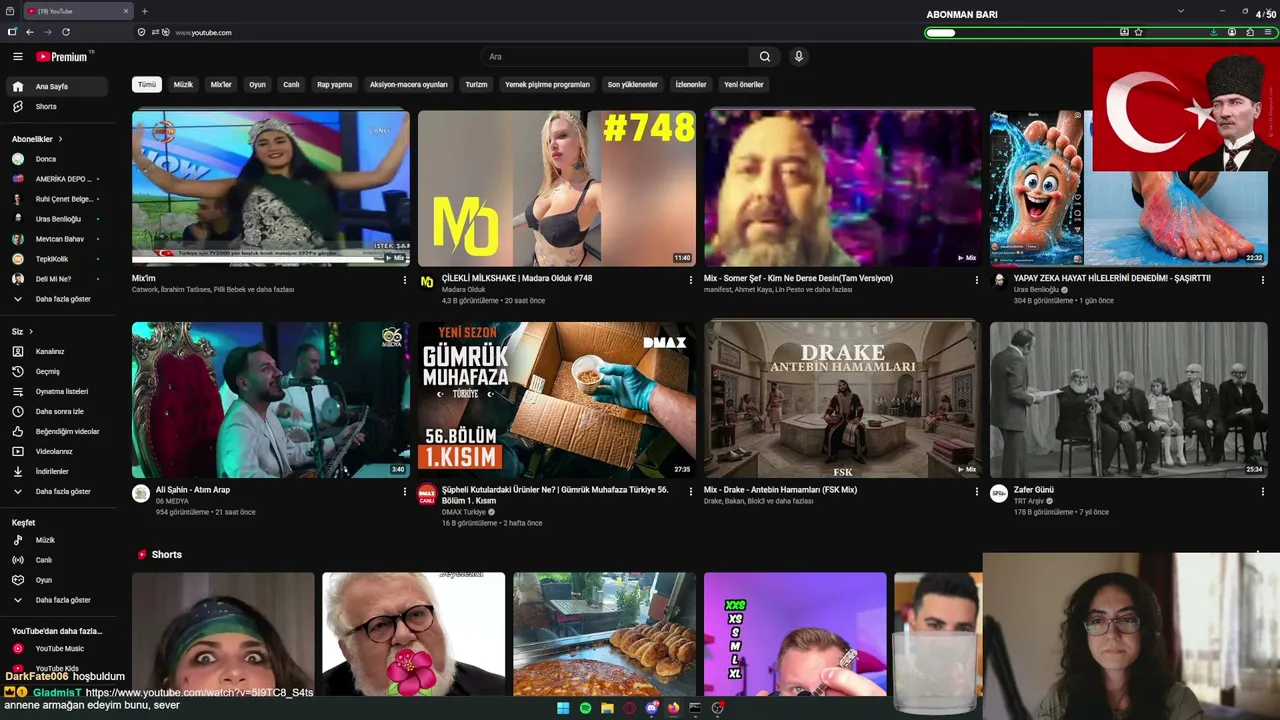Select the Canlı filter chip
This screenshot has height=720, width=1280.
pyautogui.click(x=291, y=85)
